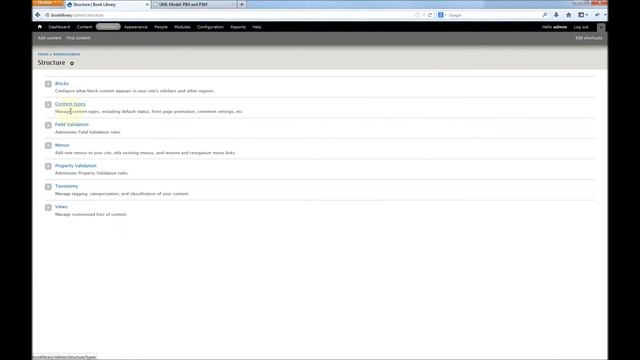Click the Google search engine icon
The image size is (640, 360).
tap(441, 15)
